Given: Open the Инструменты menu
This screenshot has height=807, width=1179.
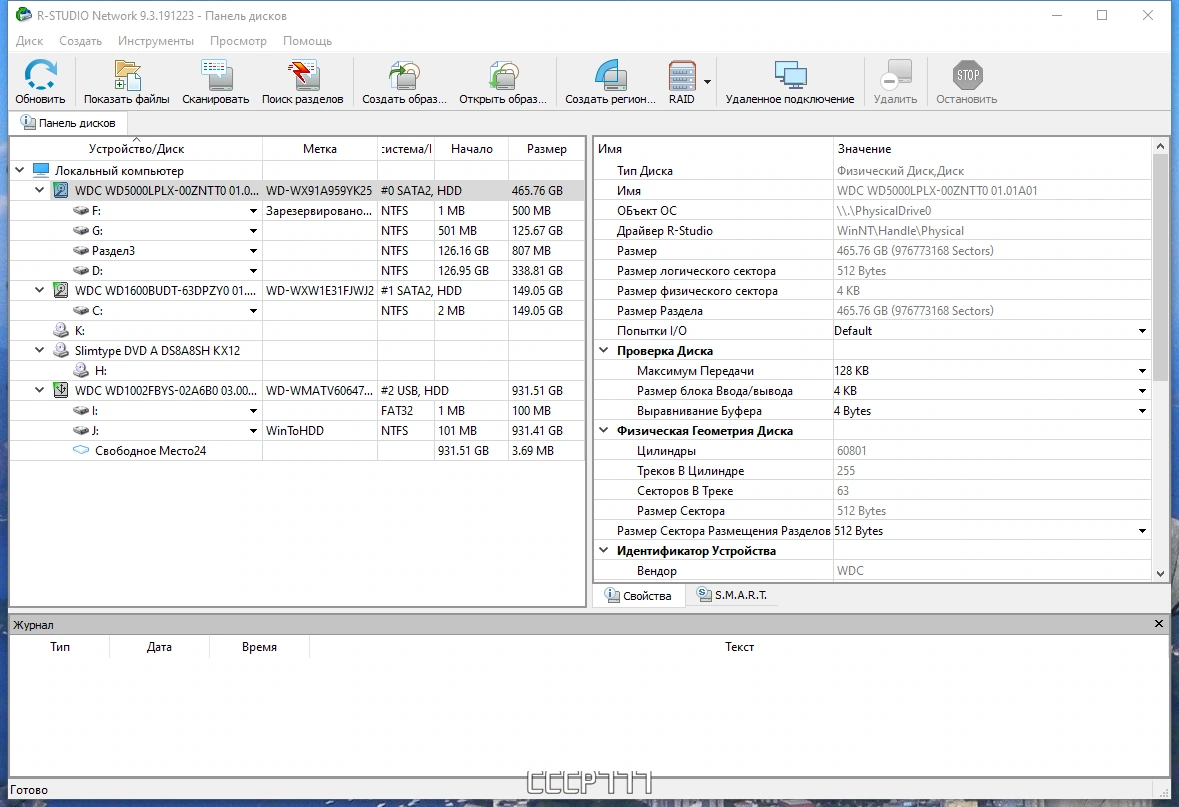Looking at the screenshot, I should click(x=156, y=41).
